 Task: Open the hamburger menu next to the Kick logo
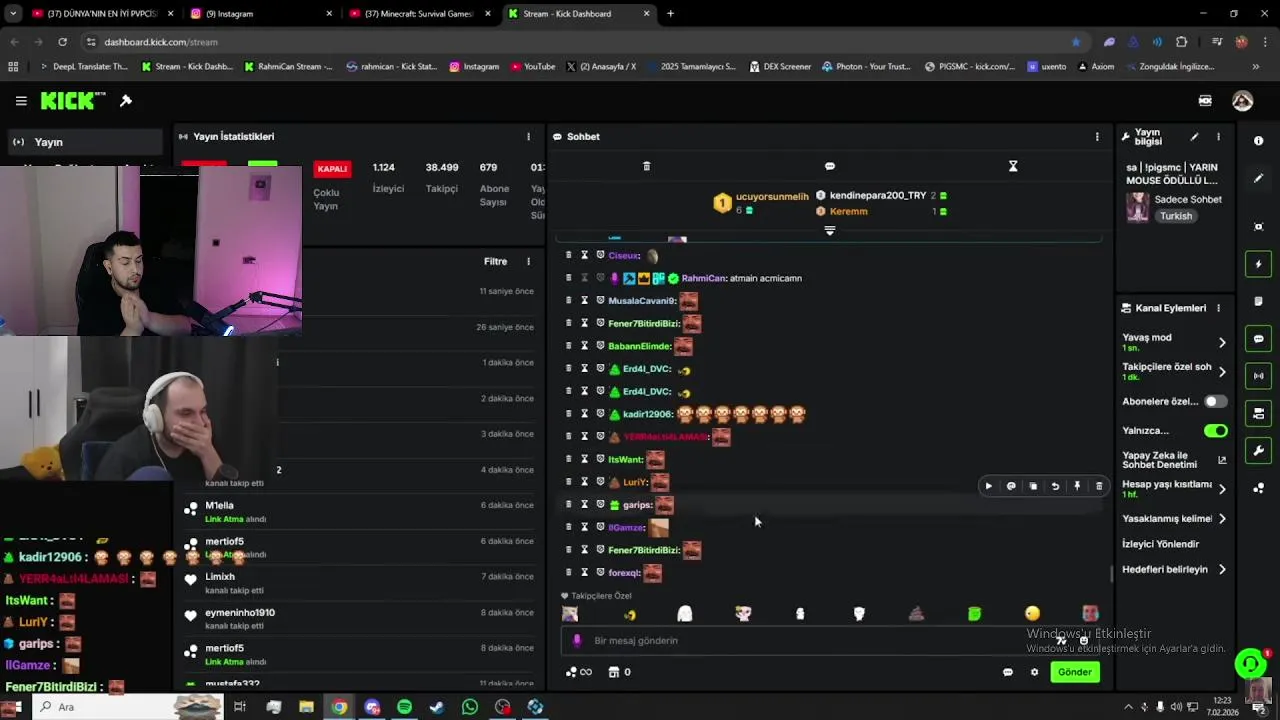pos(21,101)
